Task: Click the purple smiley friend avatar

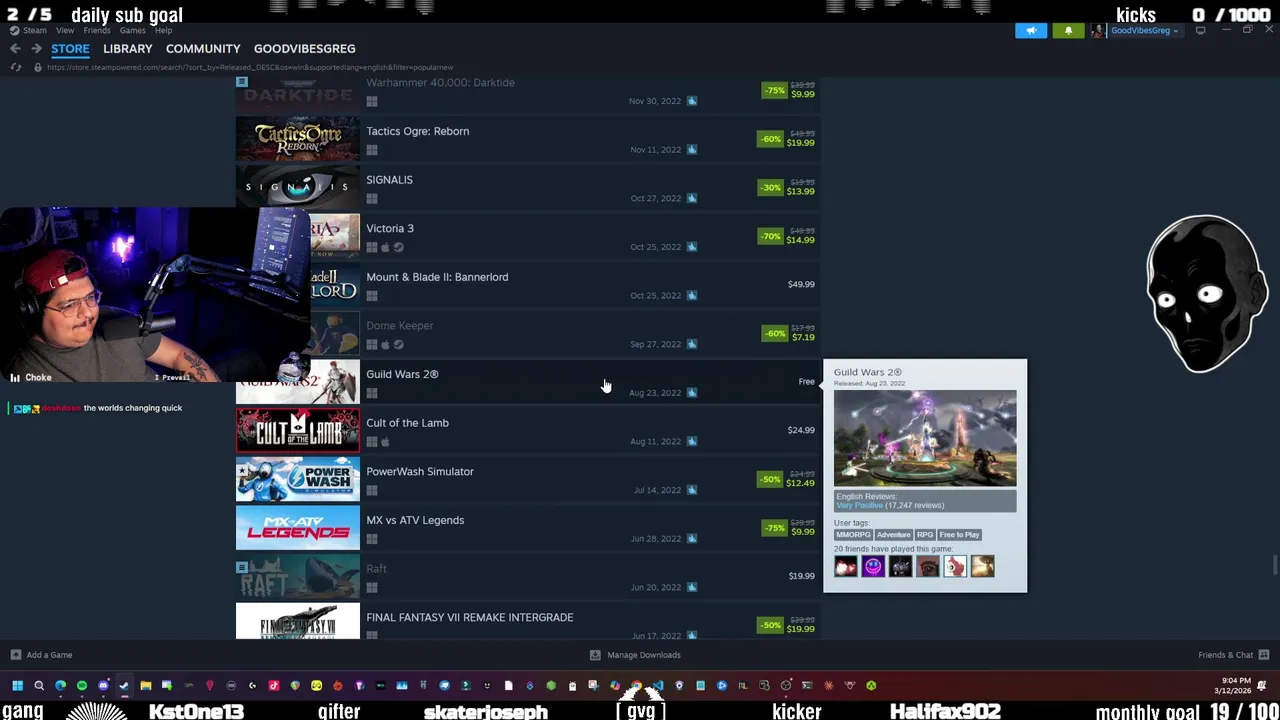Action: (873, 567)
